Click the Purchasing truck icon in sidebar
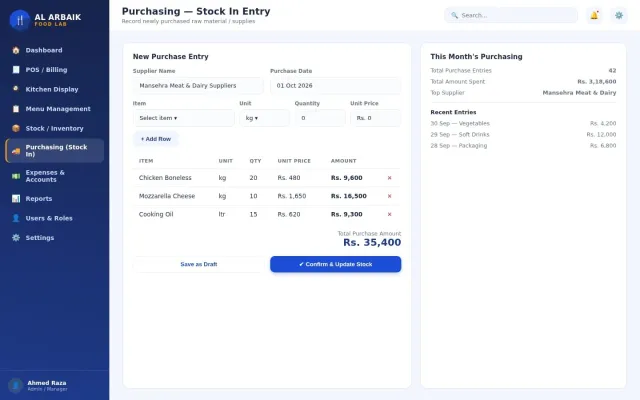The height and width of the screenshot is (400, 640). point(16,151)
